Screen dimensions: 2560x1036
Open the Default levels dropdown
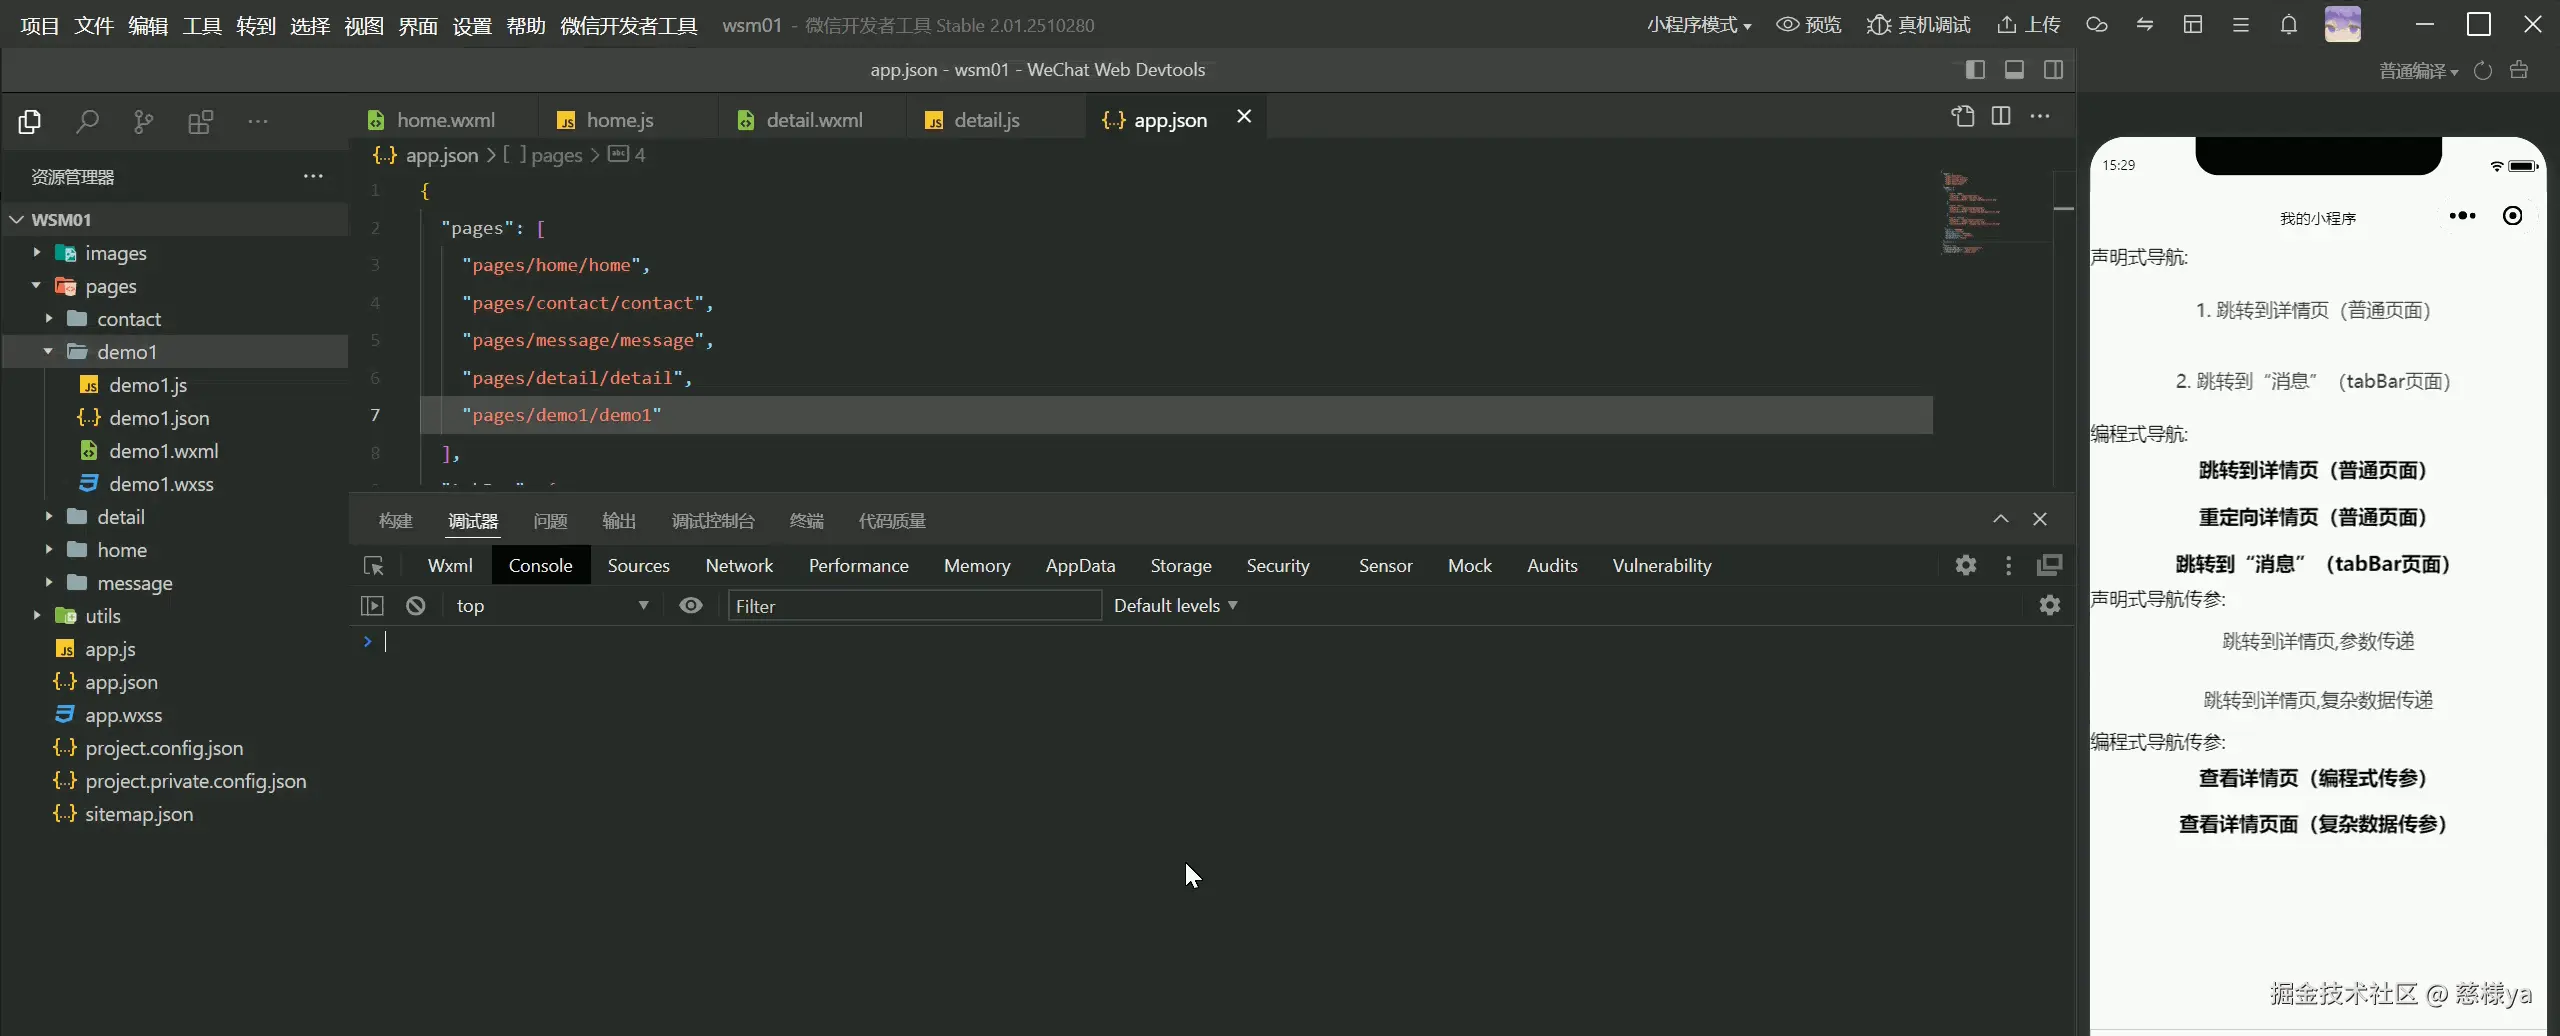click(x=1176, y=606)
